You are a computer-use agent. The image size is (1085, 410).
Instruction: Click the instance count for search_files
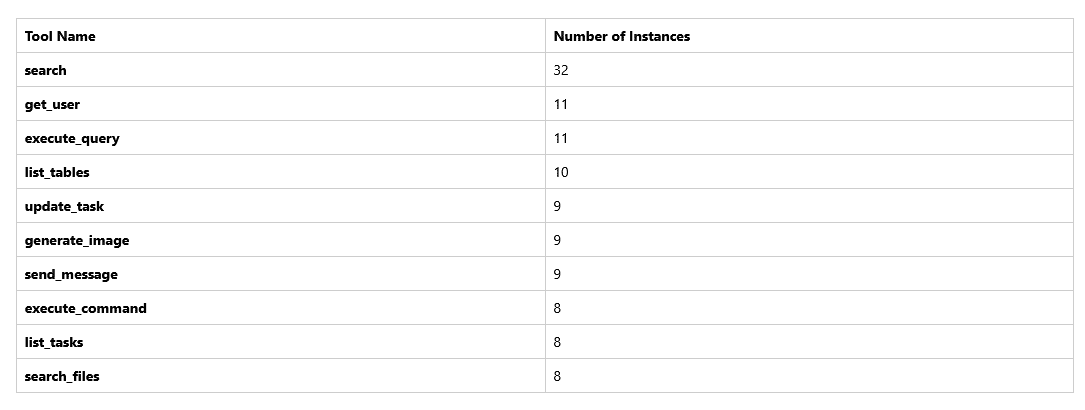pyautogui.click(x=558, y=376)
